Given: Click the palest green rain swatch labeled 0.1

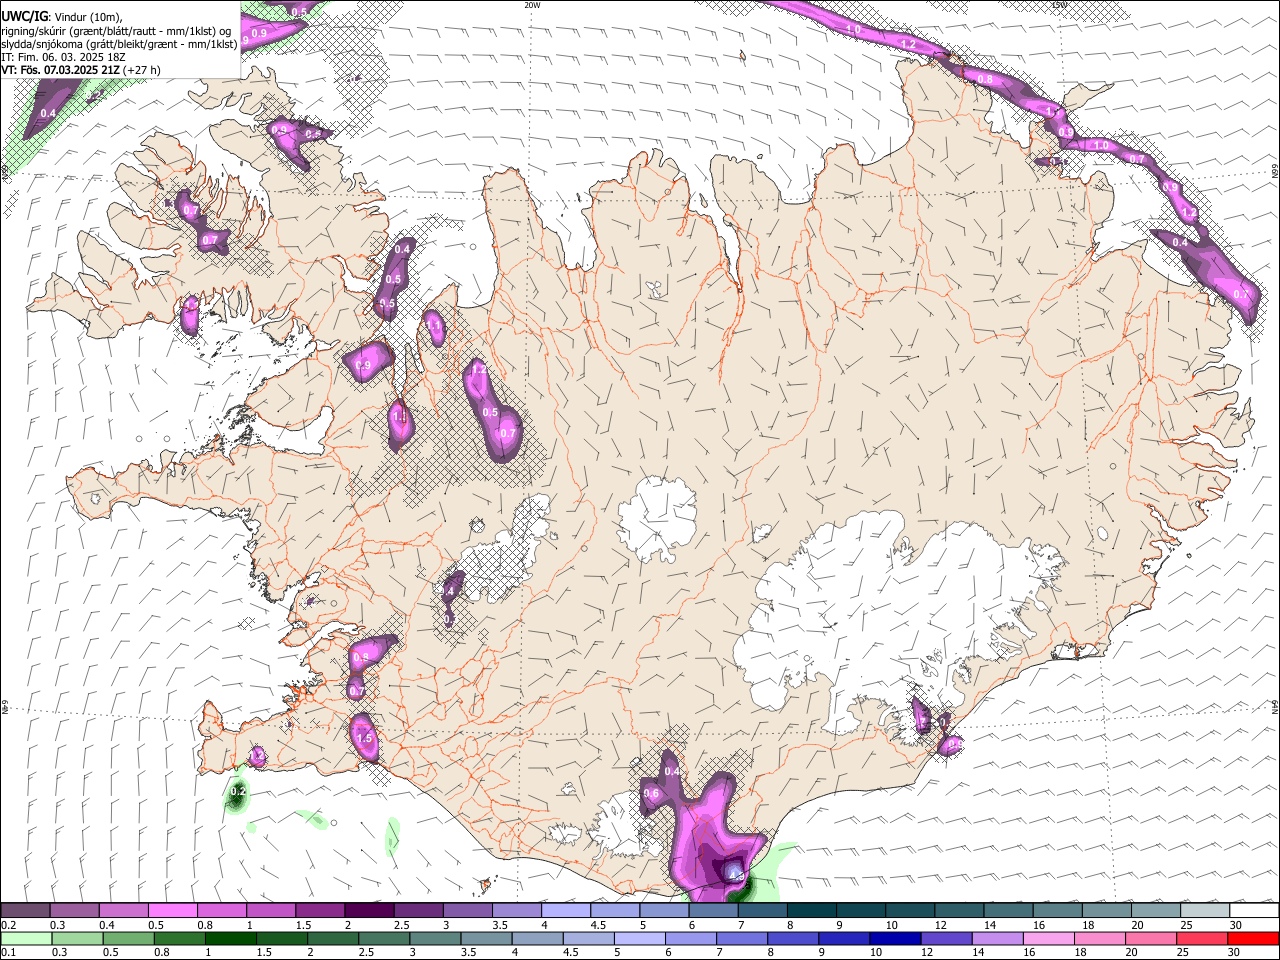Looking at the screenshot, I should [26, 938].
